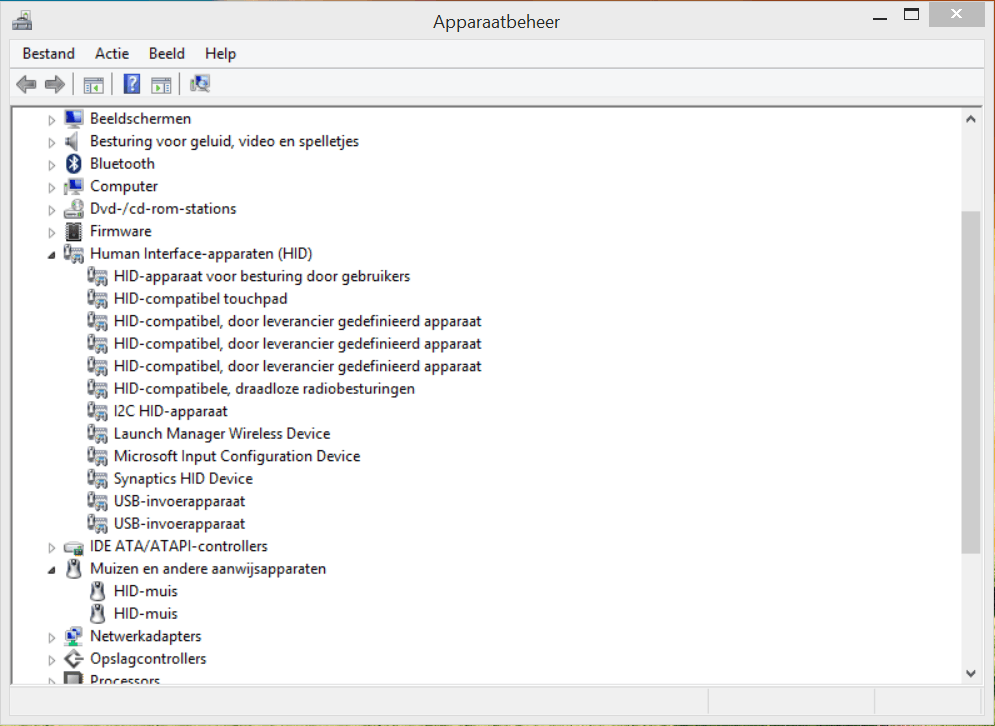995x726 pixels.
Task: Expand the Computer node
Action: click(52, 187)
